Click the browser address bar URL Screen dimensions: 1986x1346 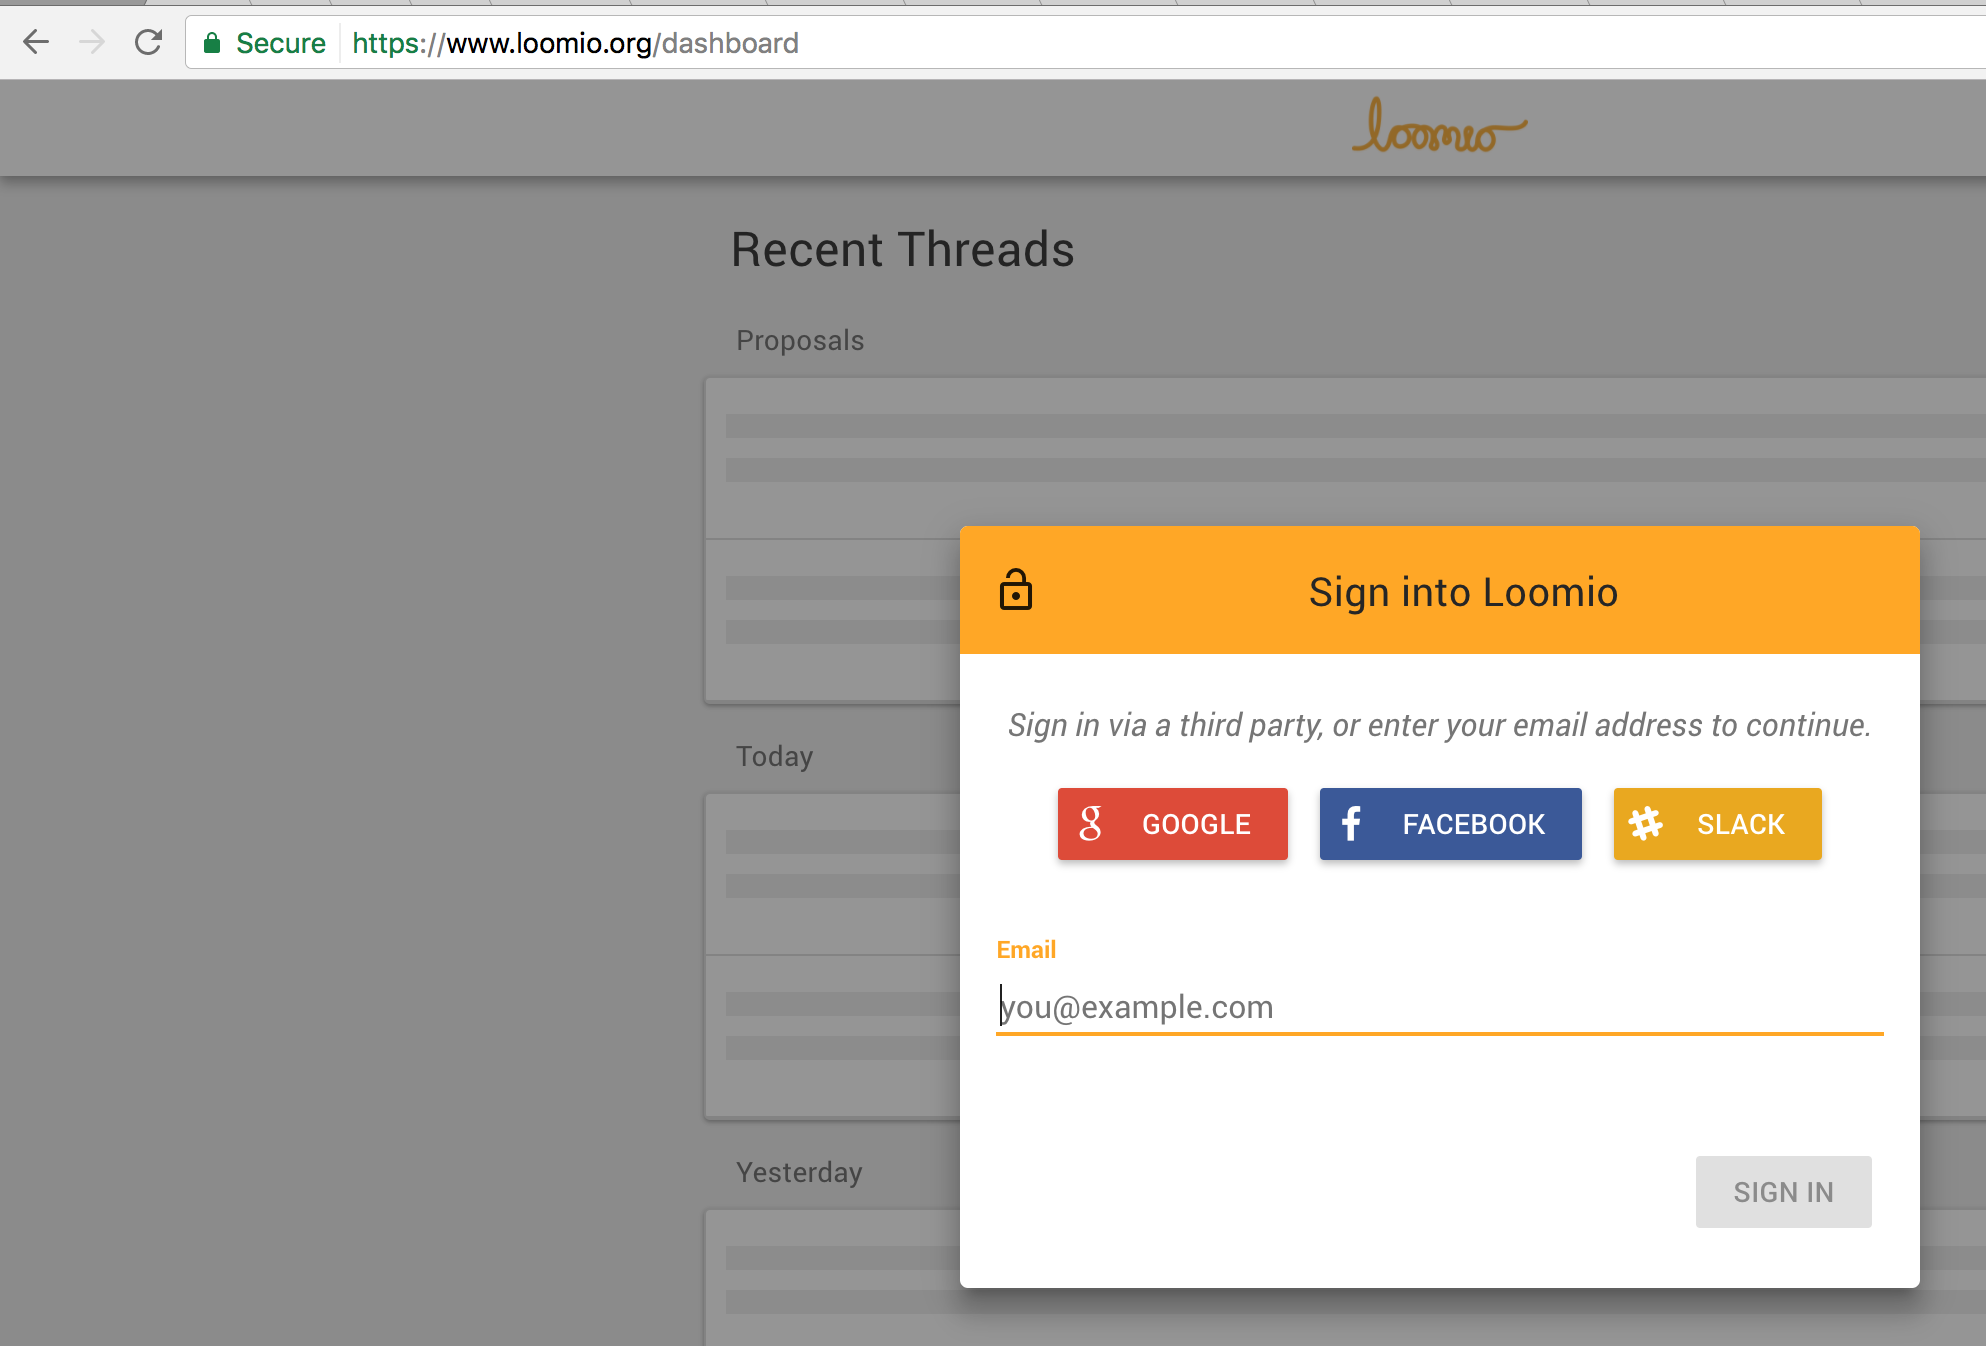pyautogui.click(x=575, y=43)
